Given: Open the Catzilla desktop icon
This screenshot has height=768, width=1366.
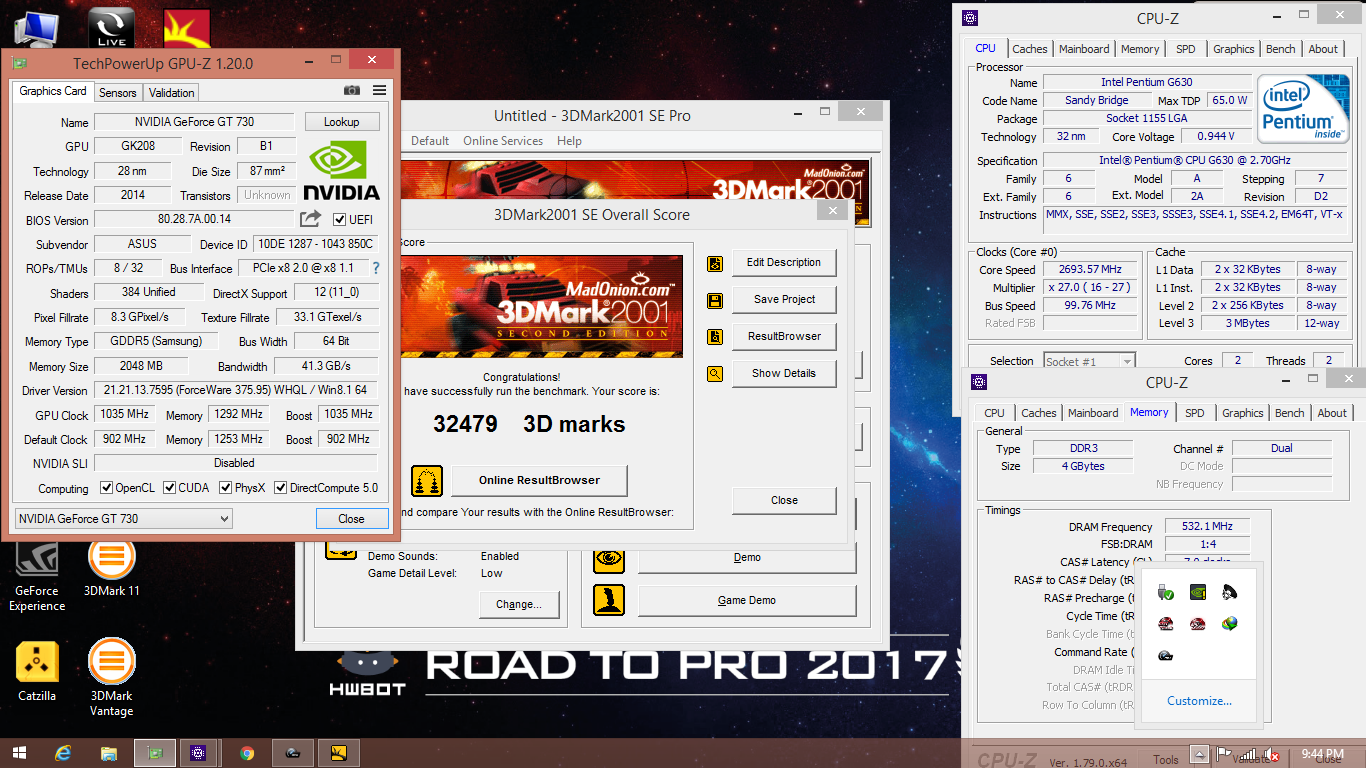Looking at the screenshot, I should [37, 671].
